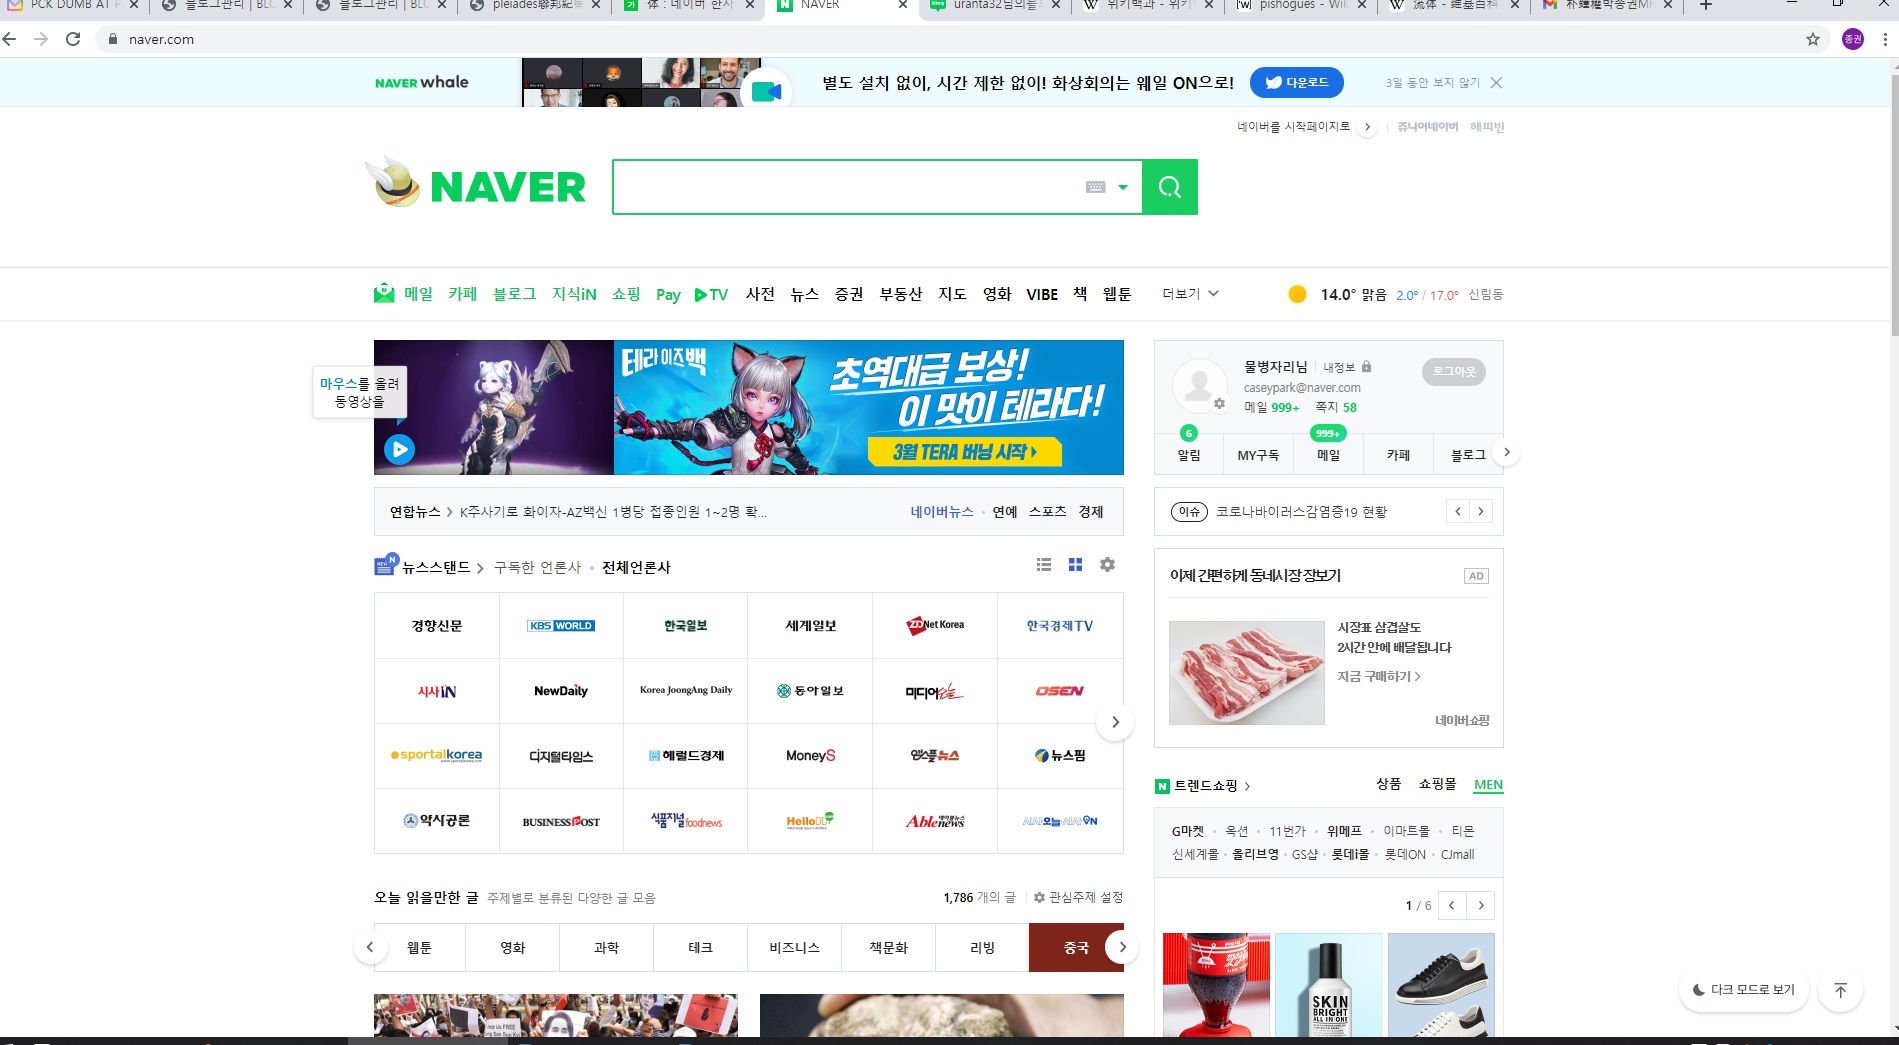This screenshot has height=1045, width=1899.
Task: Select 전체언론사 filter
Action: pyautogui.click(x=636, y=568)
